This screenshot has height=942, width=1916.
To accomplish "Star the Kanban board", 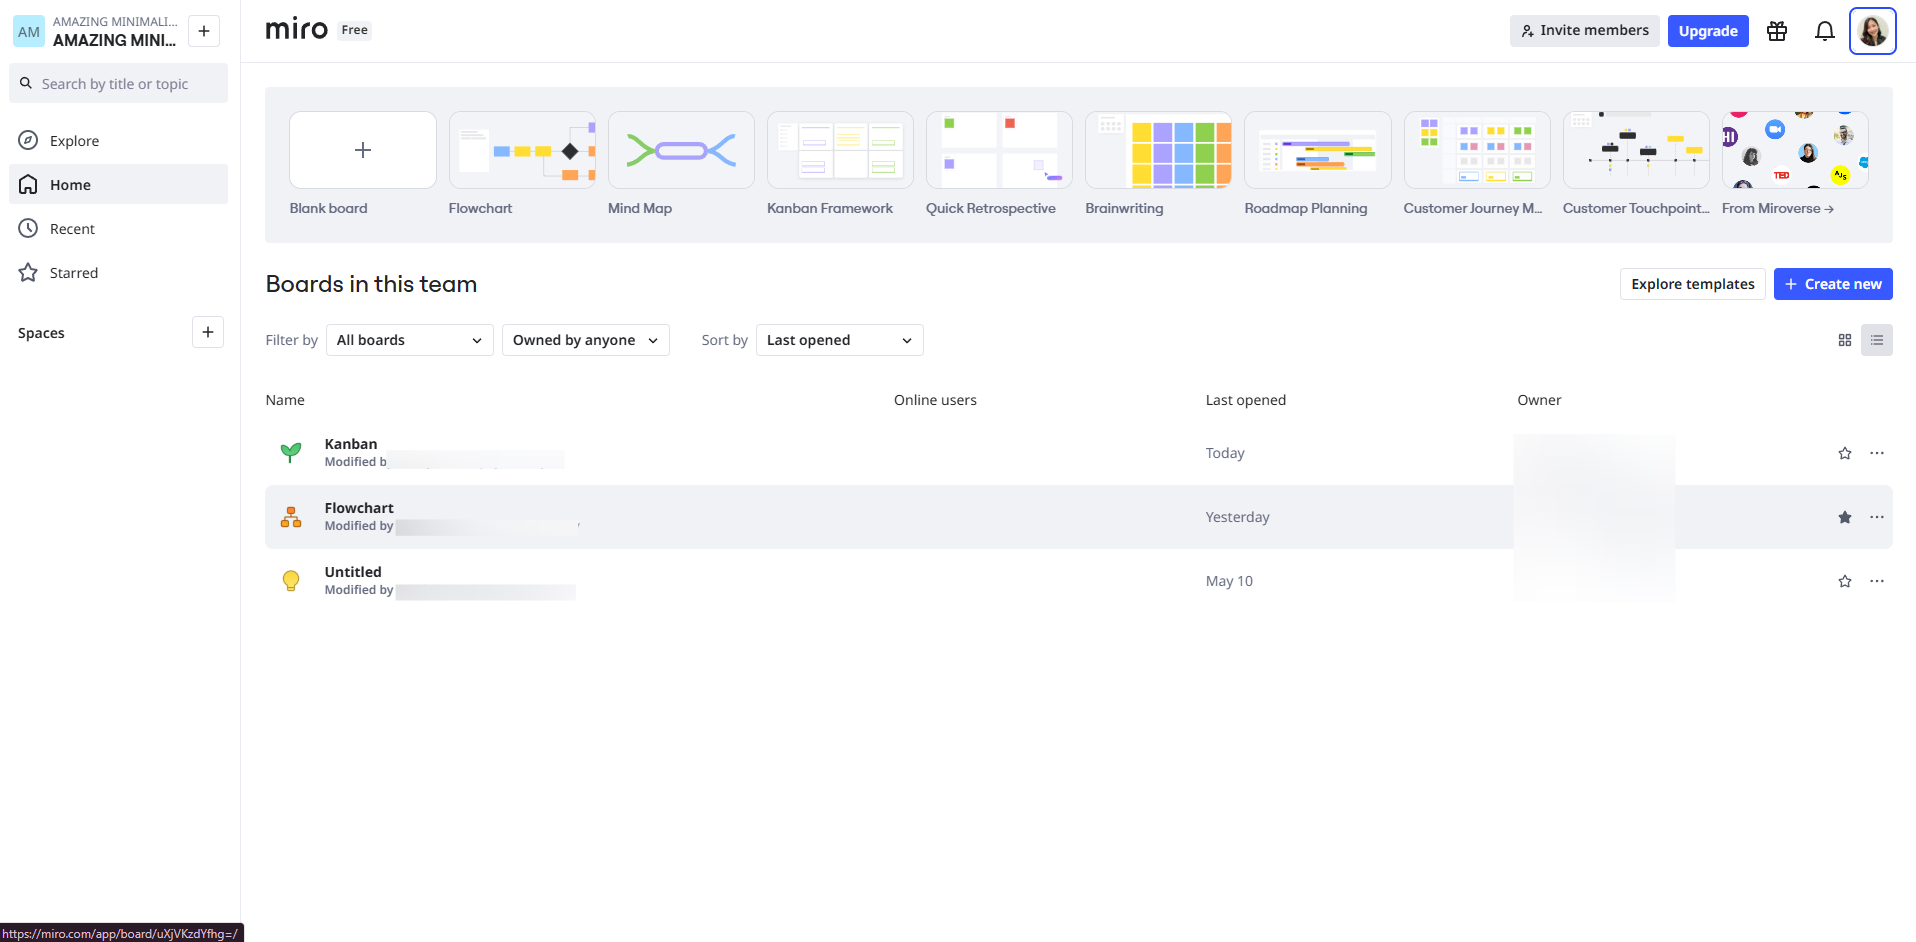I will tap(1844, 453).
